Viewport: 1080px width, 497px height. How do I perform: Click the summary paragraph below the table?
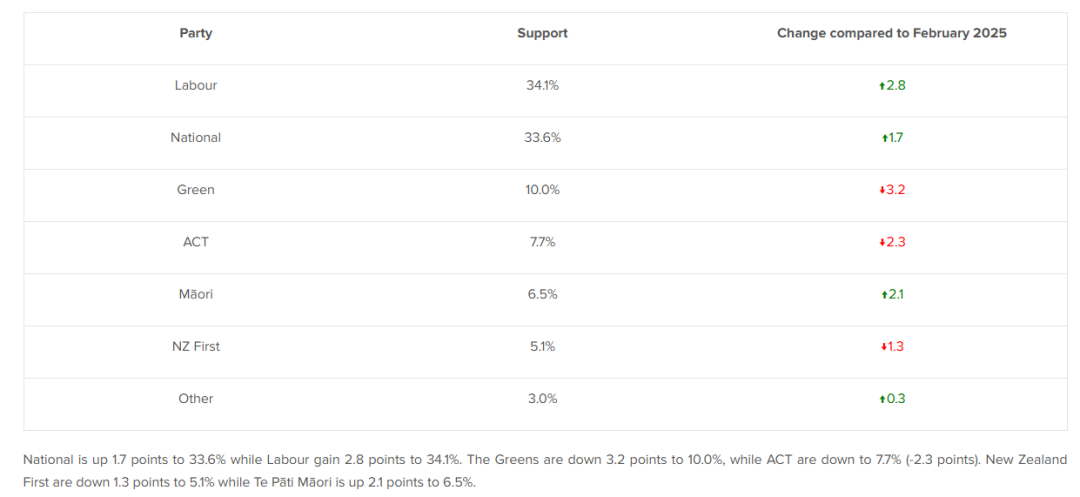(545, 471)
